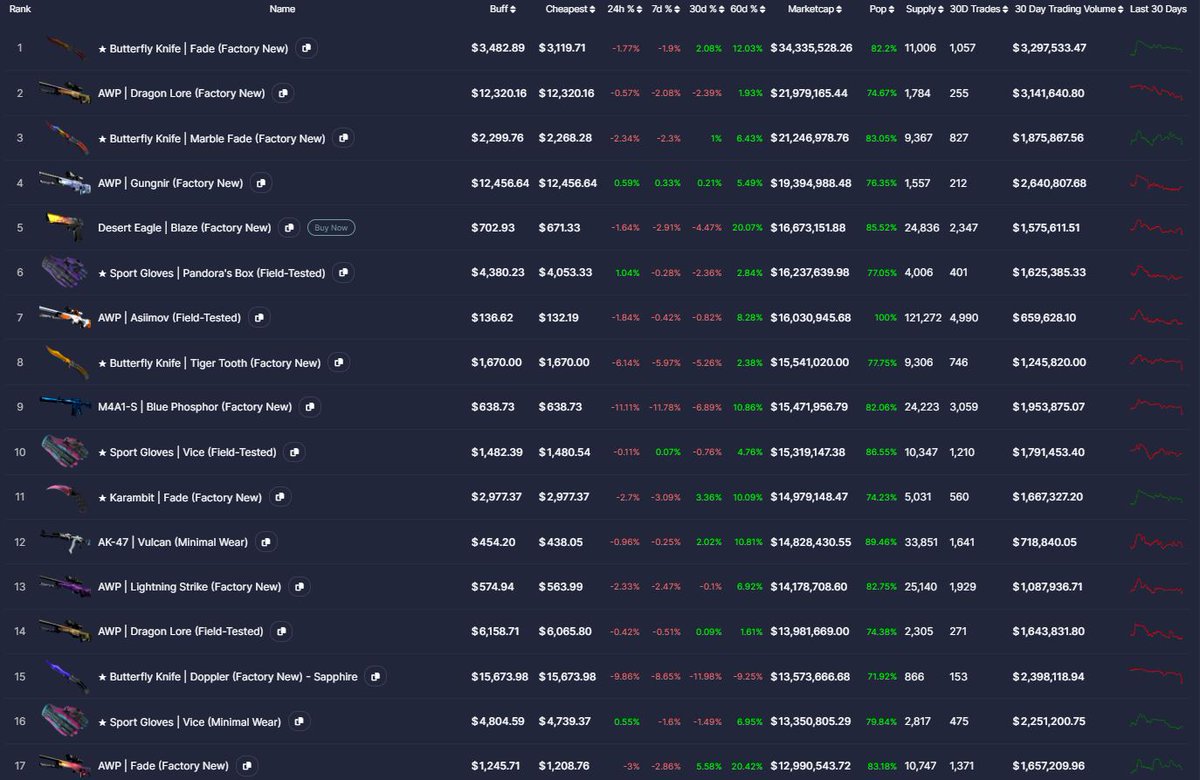
Task: Copy the Sport Gloves Pandora's Box name
Action: tap(343, 272)
